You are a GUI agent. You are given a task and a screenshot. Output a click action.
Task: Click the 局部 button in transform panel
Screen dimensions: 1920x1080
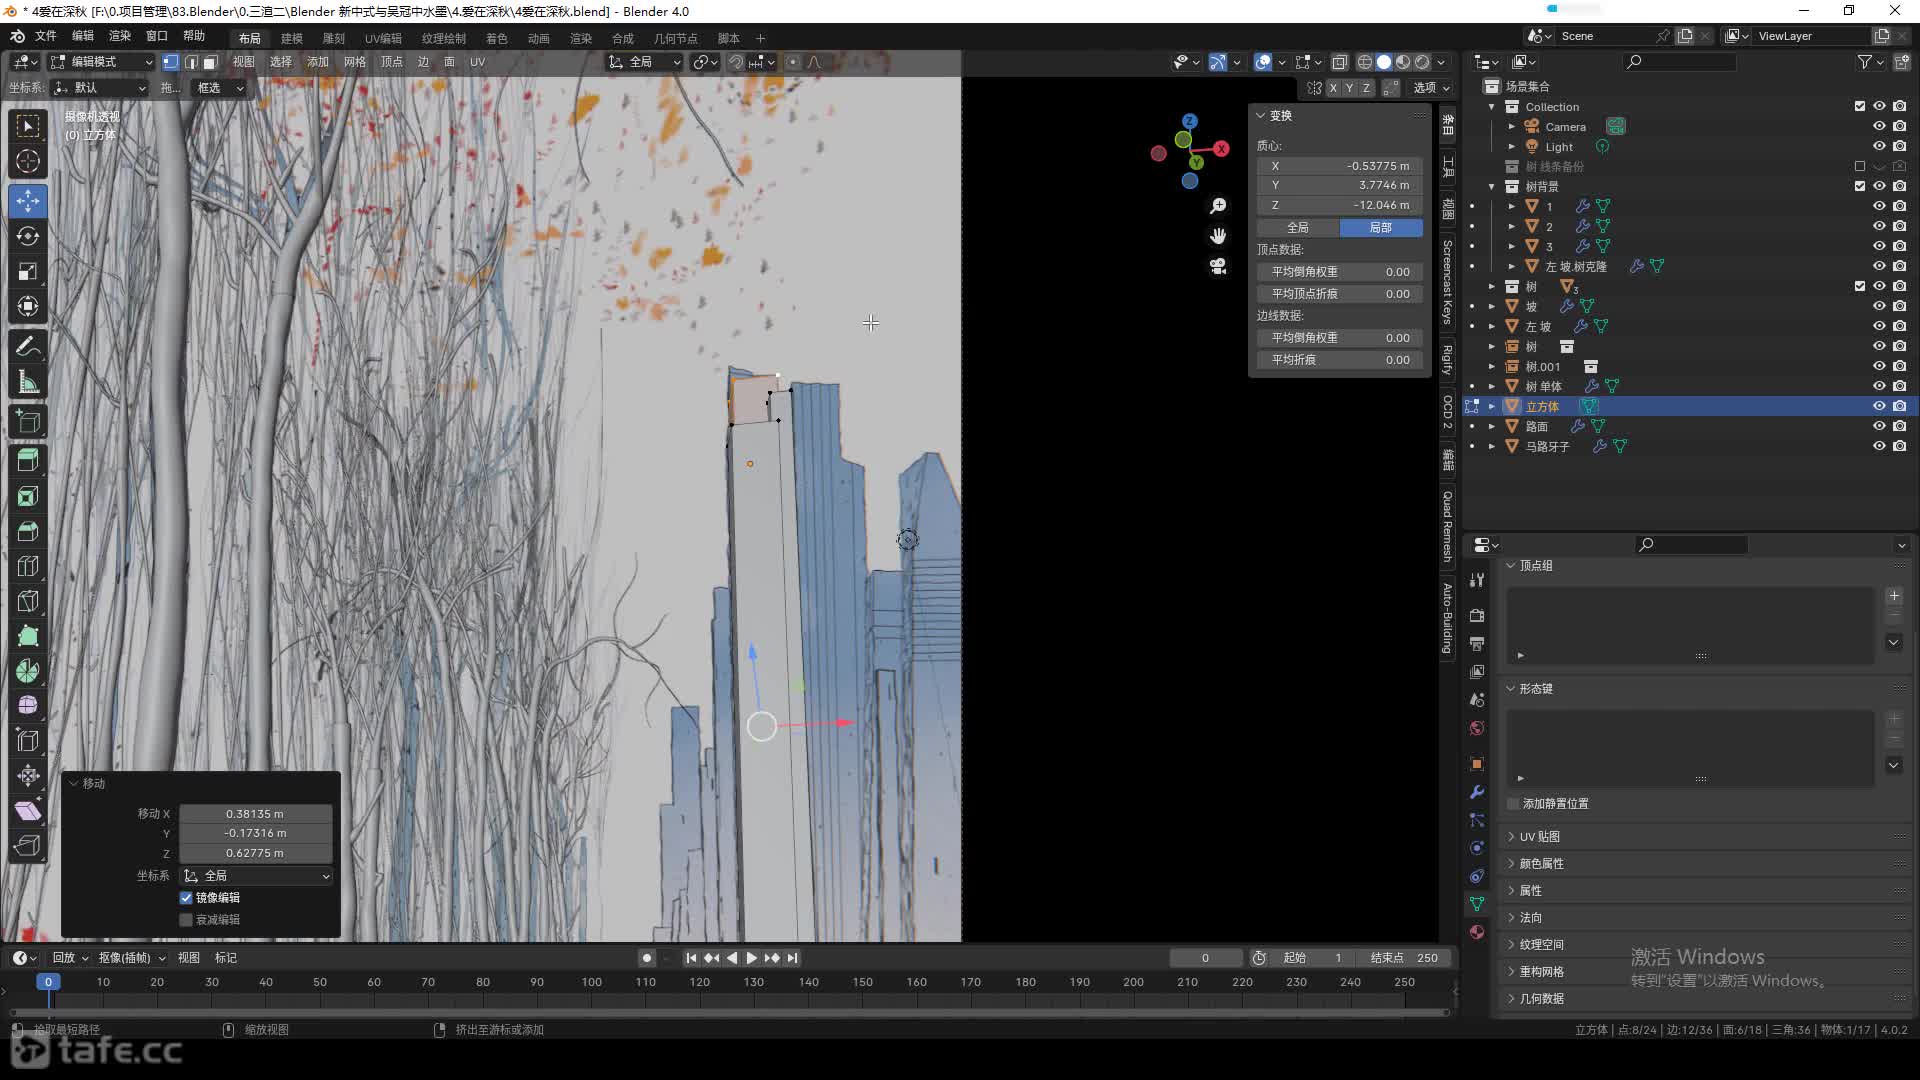1381,228
